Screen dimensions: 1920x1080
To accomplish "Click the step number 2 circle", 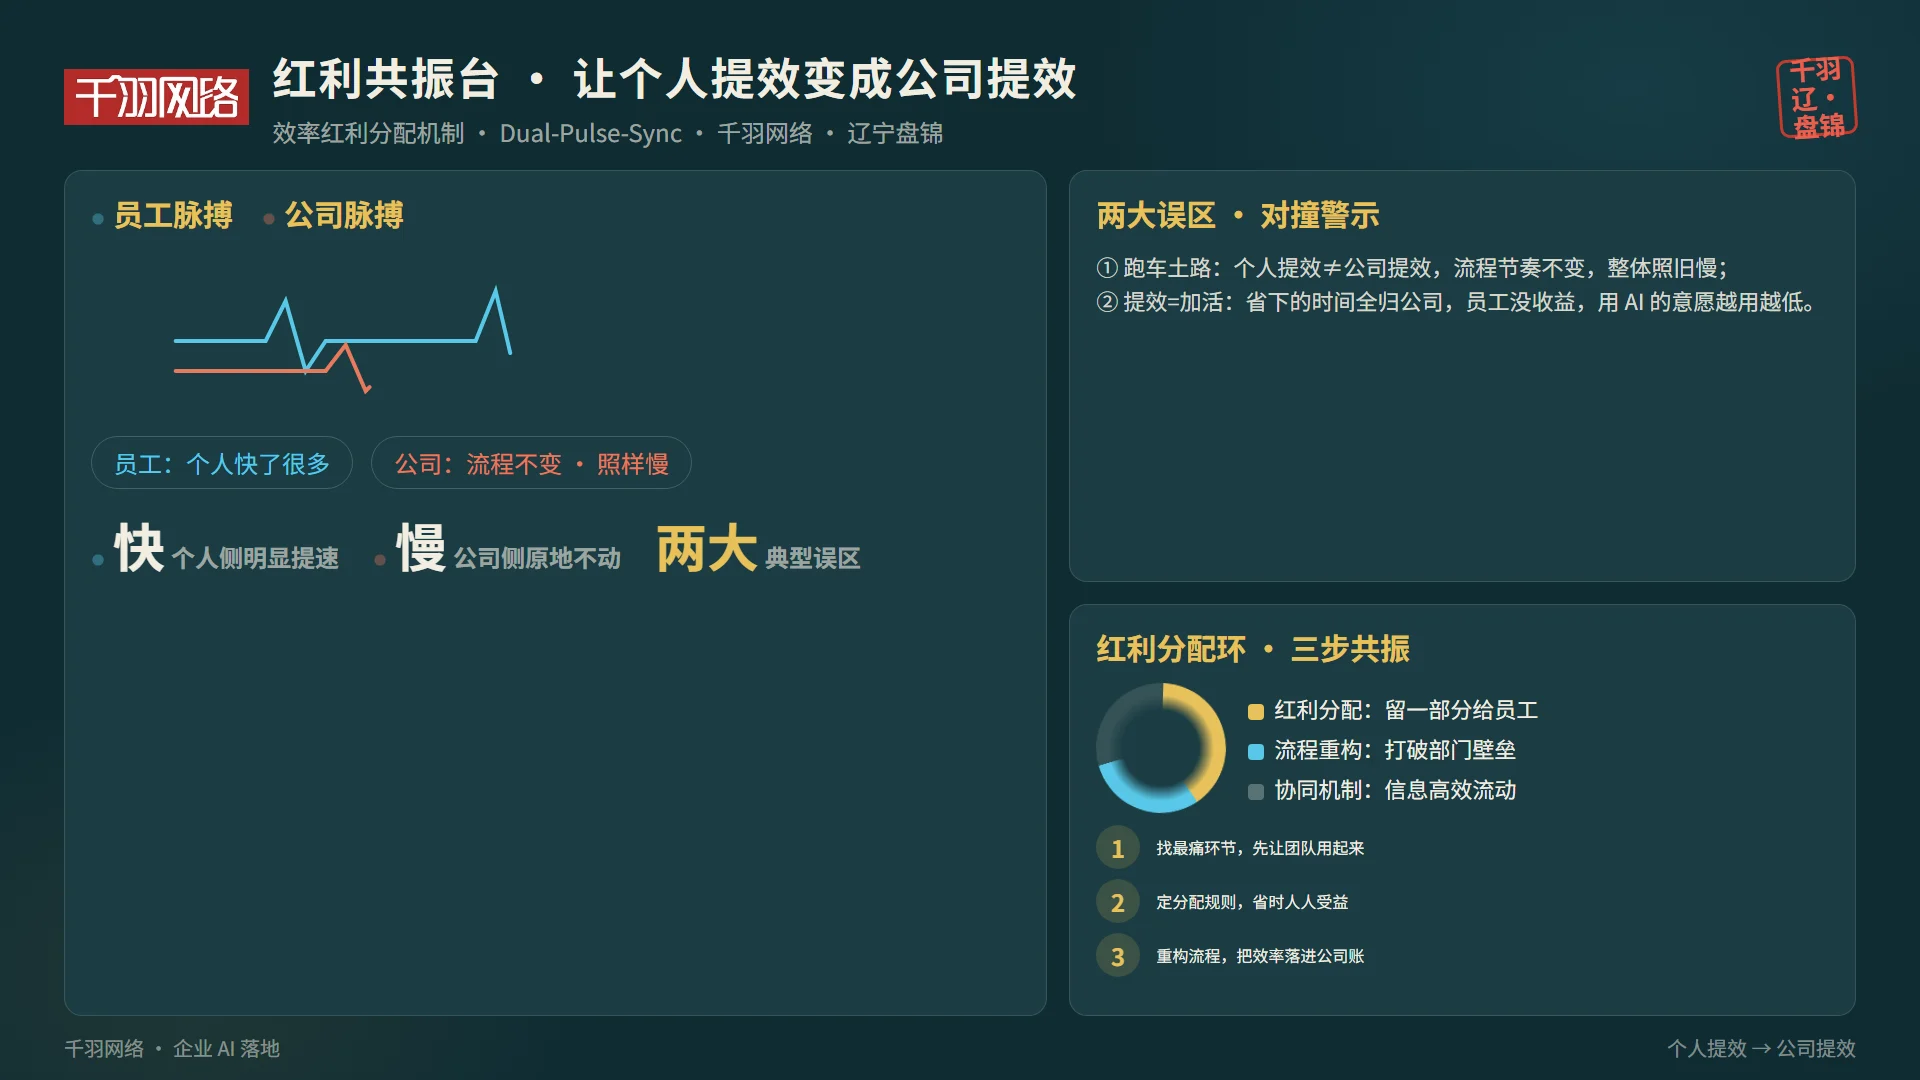I will point(1118,903).
